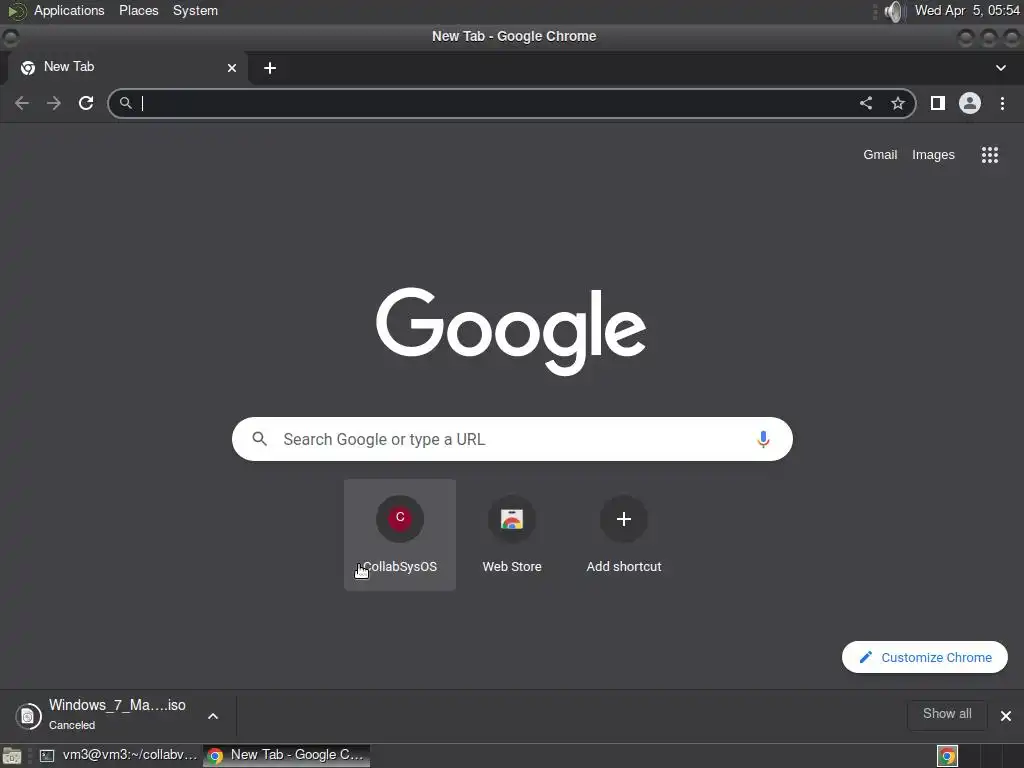Bookmark this tab with the star icon
This screenshot has height=768, width=1024.
[898, 103]
